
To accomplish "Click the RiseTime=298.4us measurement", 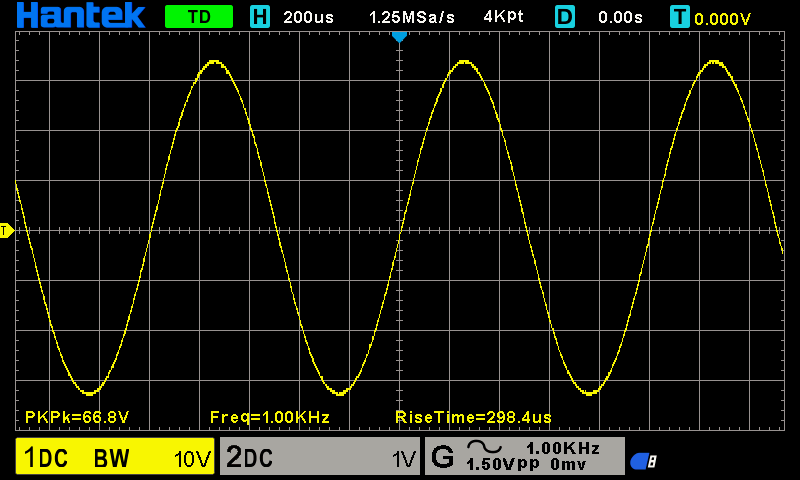I will click(x=473, y=417).
